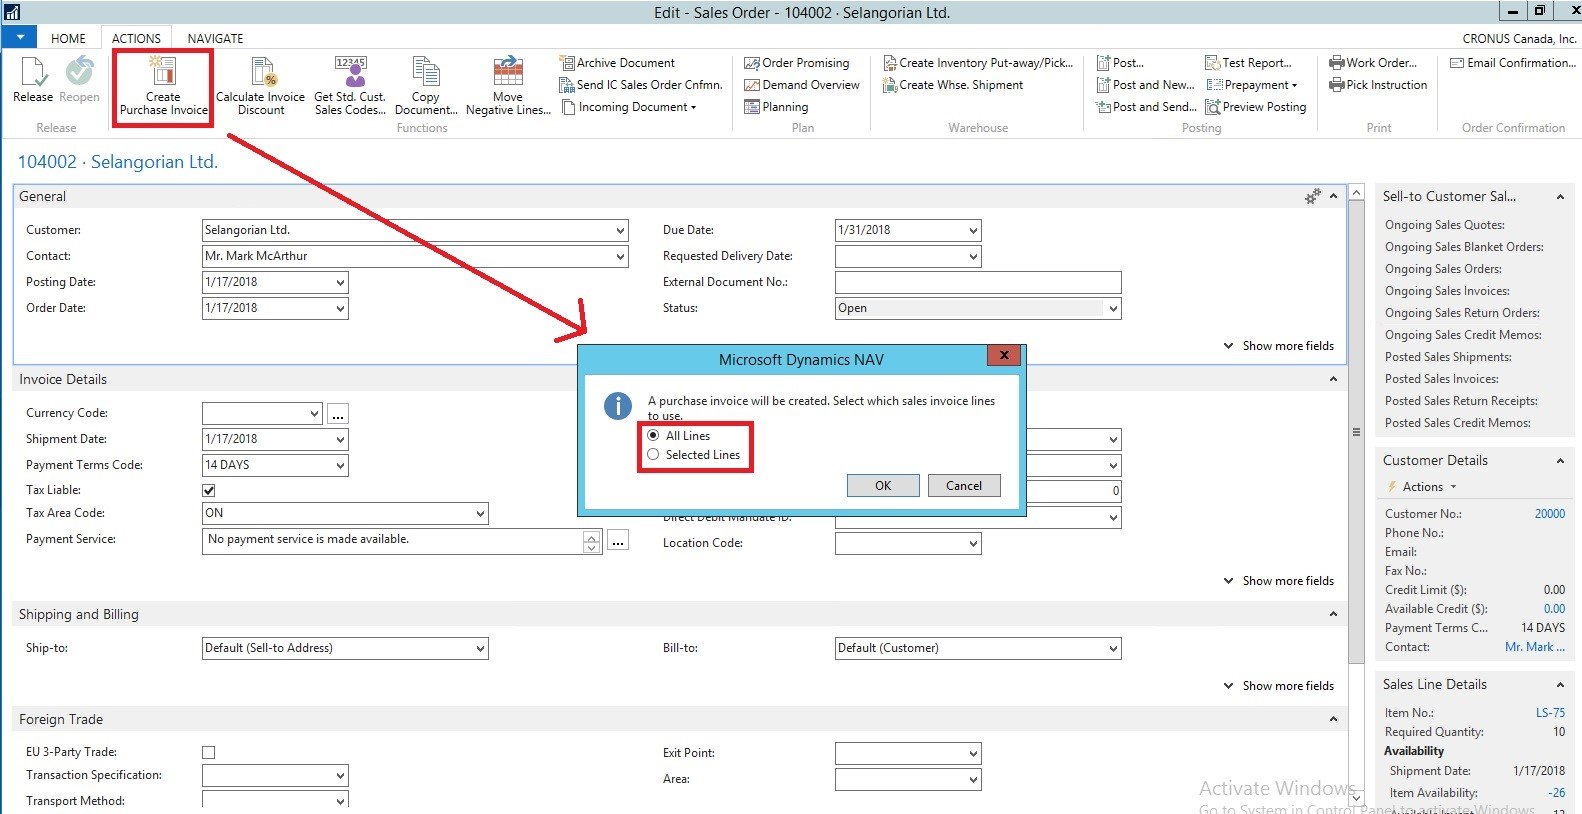
Task: Click Preview Posting
Action: coord(1256,107)
